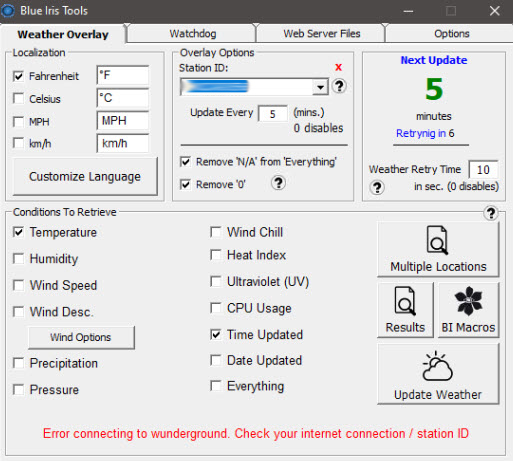Viewport: 513px width, 461px height.
Task: Check the CPU Usage checkbox
Action: click(216, 308)
